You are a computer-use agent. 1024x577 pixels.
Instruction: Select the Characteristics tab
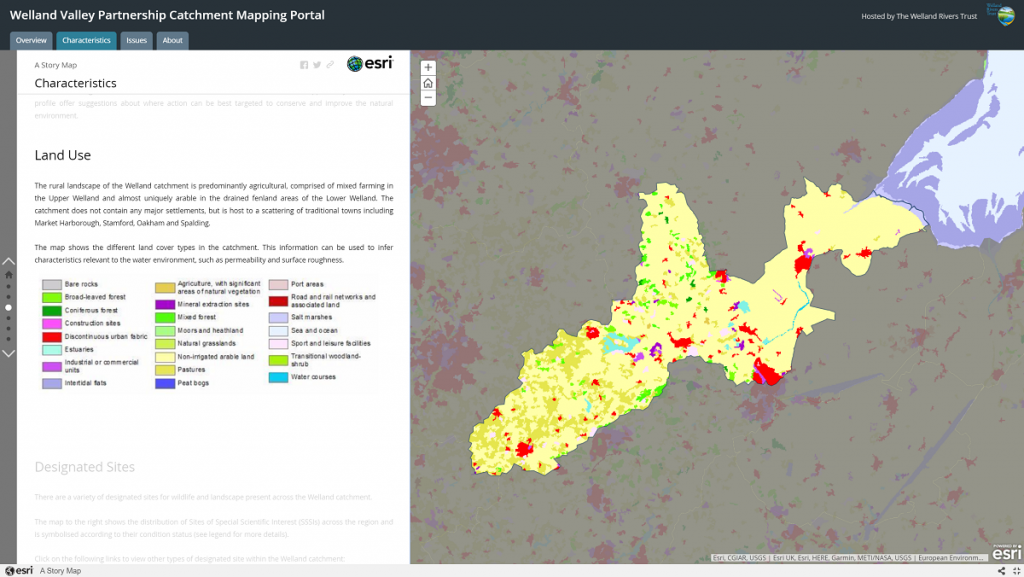pos(85,41)
